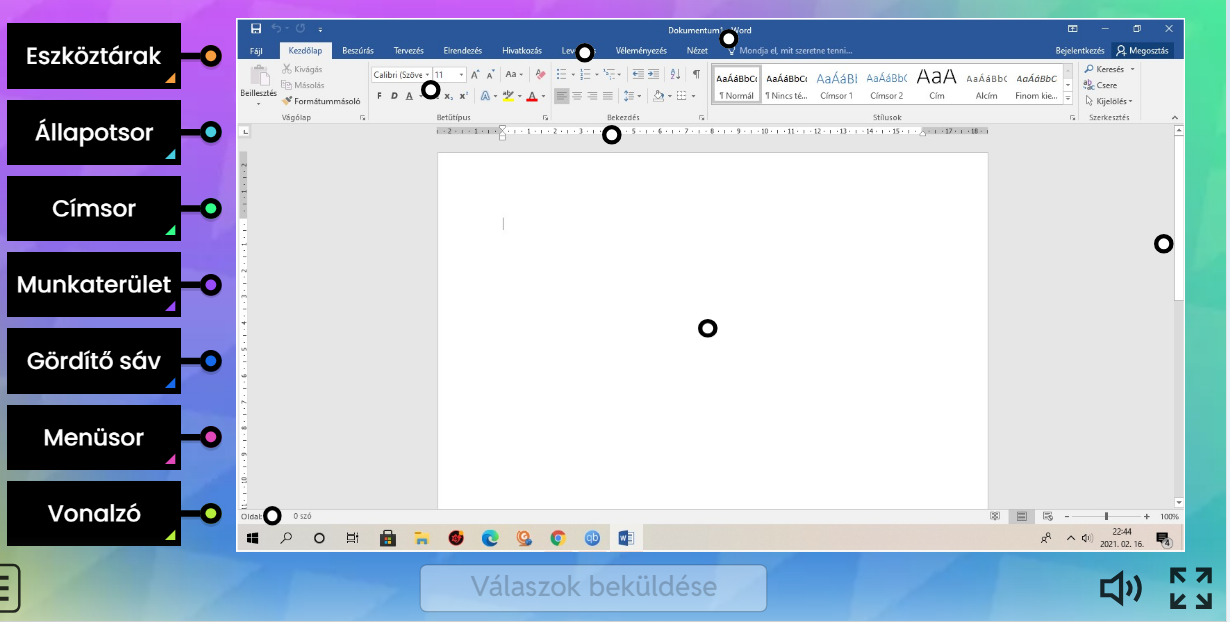1230x622 pixels.
Task: Toggle superscript formatting in font group
Action: coord(463,96)
